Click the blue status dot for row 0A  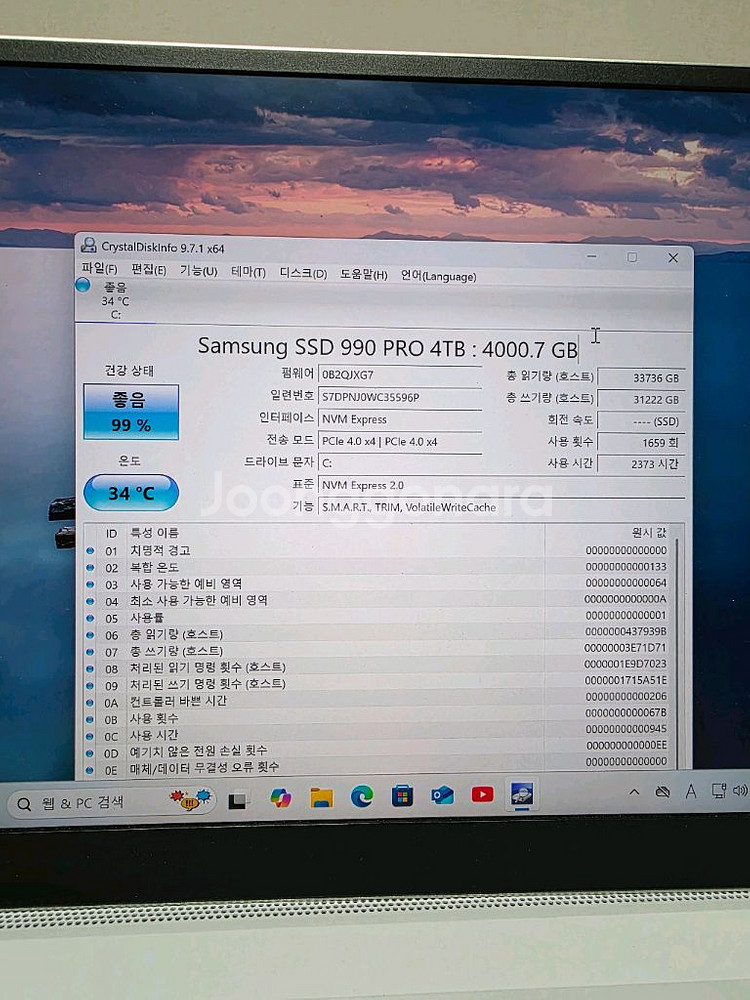90,702
